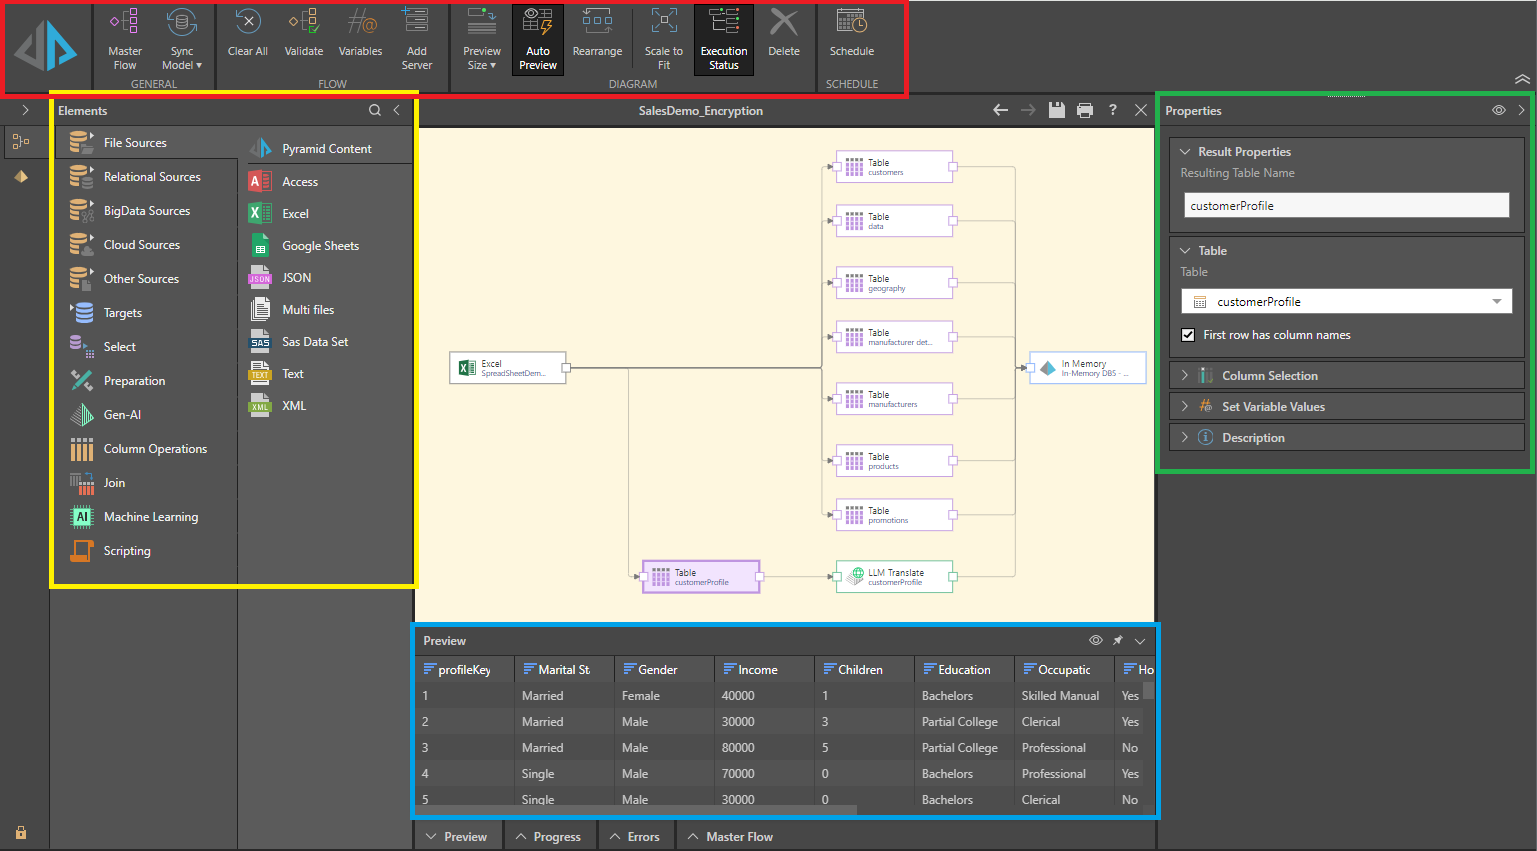This screenshot has height=851, width=1537.
Task: Toggle the eye visibility in Properties panel
Action: [x=1498, y=110]
